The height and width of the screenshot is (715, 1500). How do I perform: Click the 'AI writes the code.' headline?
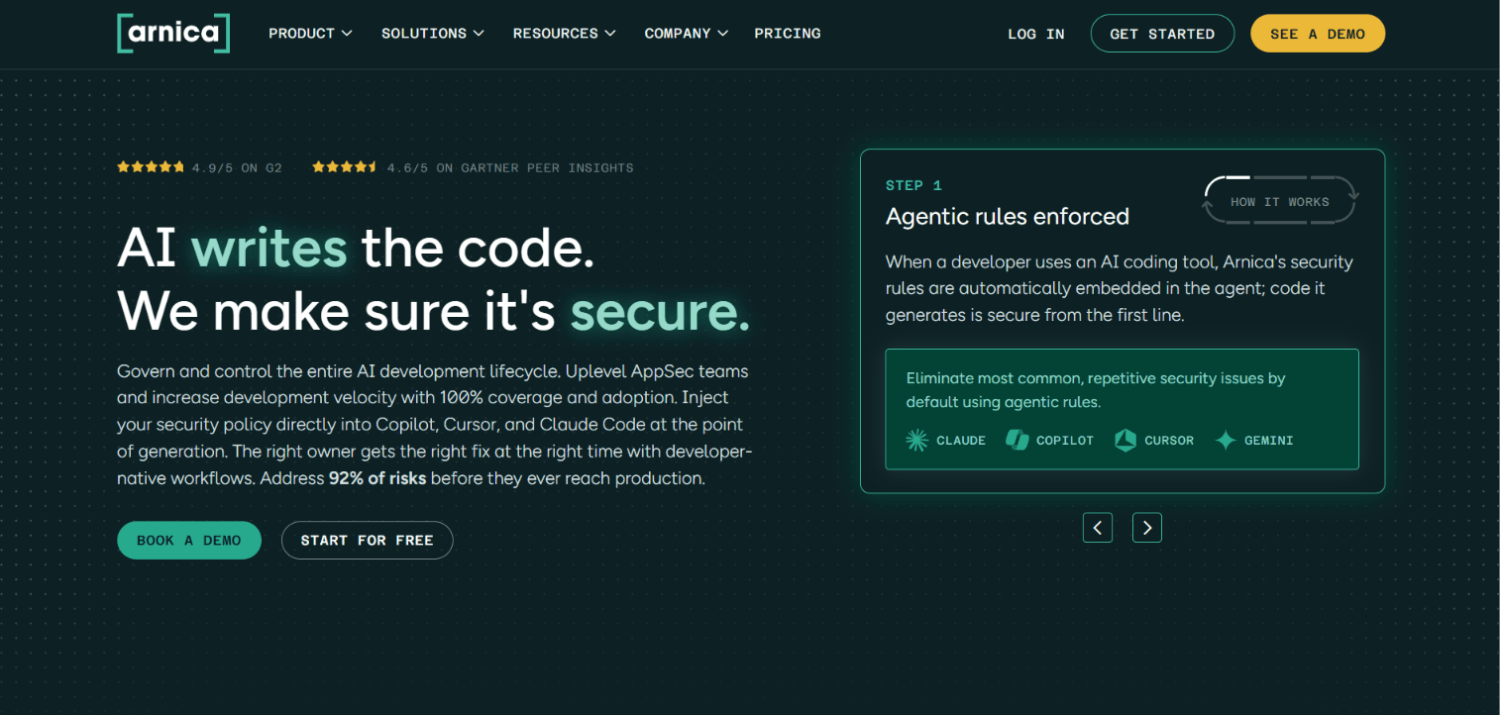click(356, 247)
